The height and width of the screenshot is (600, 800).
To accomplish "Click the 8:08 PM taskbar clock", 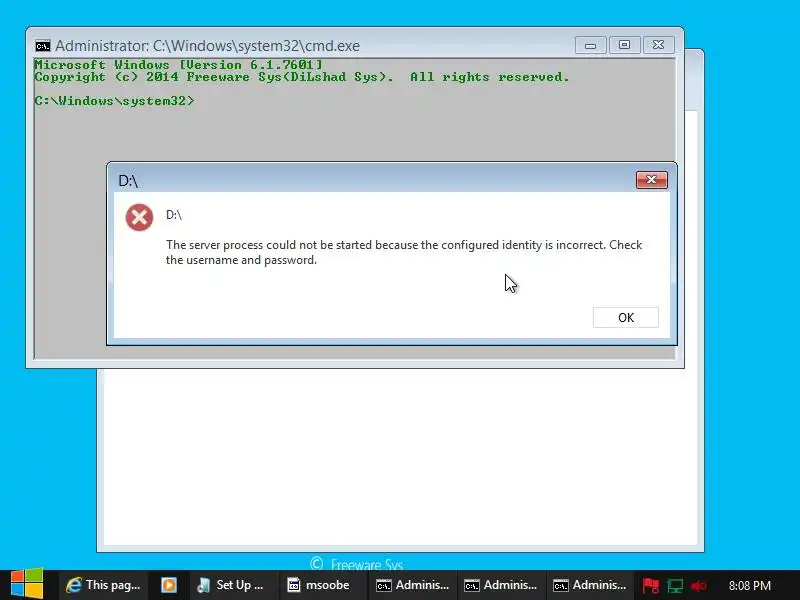I will pos(749,585).
